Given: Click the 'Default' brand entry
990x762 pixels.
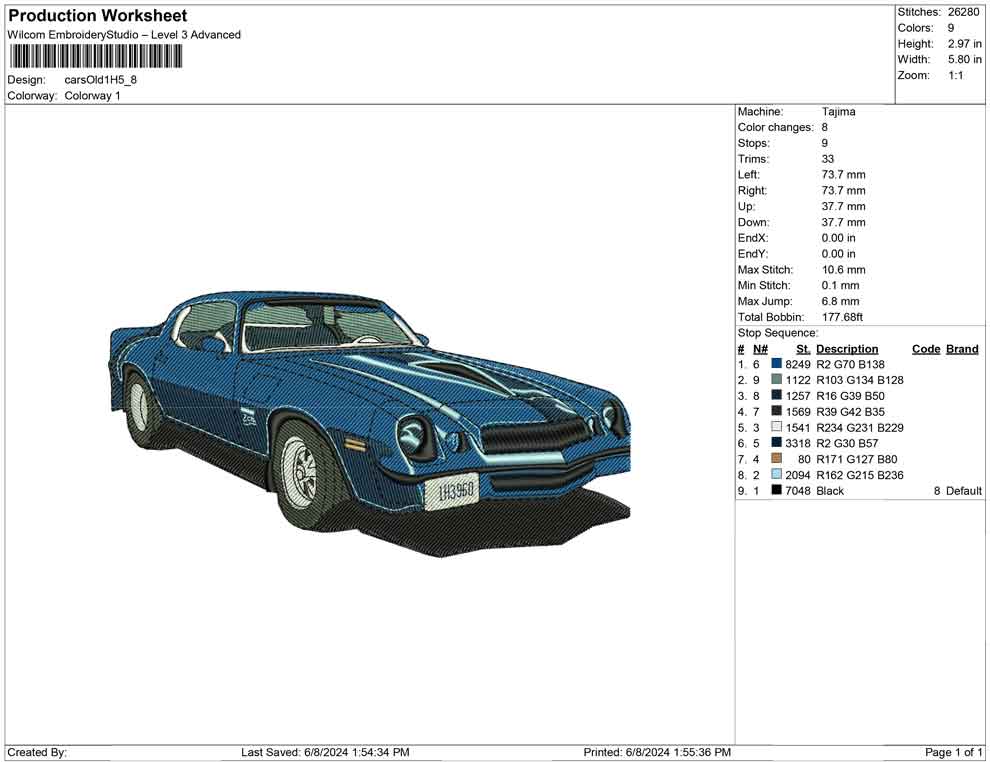Looking at the screenshot, I should [x=963, y=491].
